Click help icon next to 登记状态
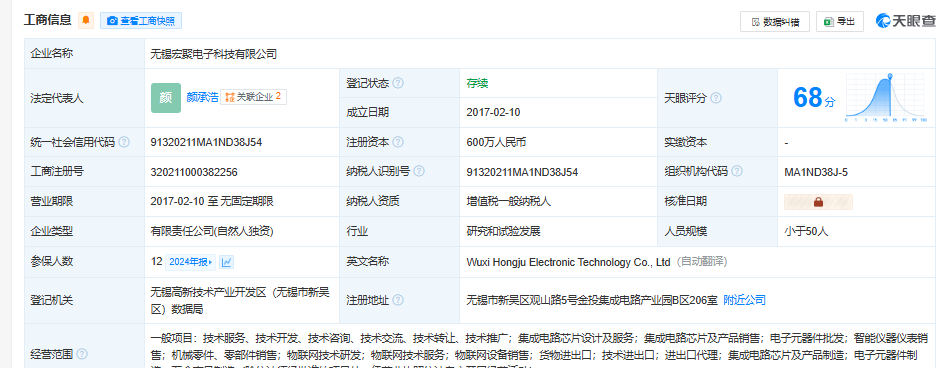 pos(398,83)
